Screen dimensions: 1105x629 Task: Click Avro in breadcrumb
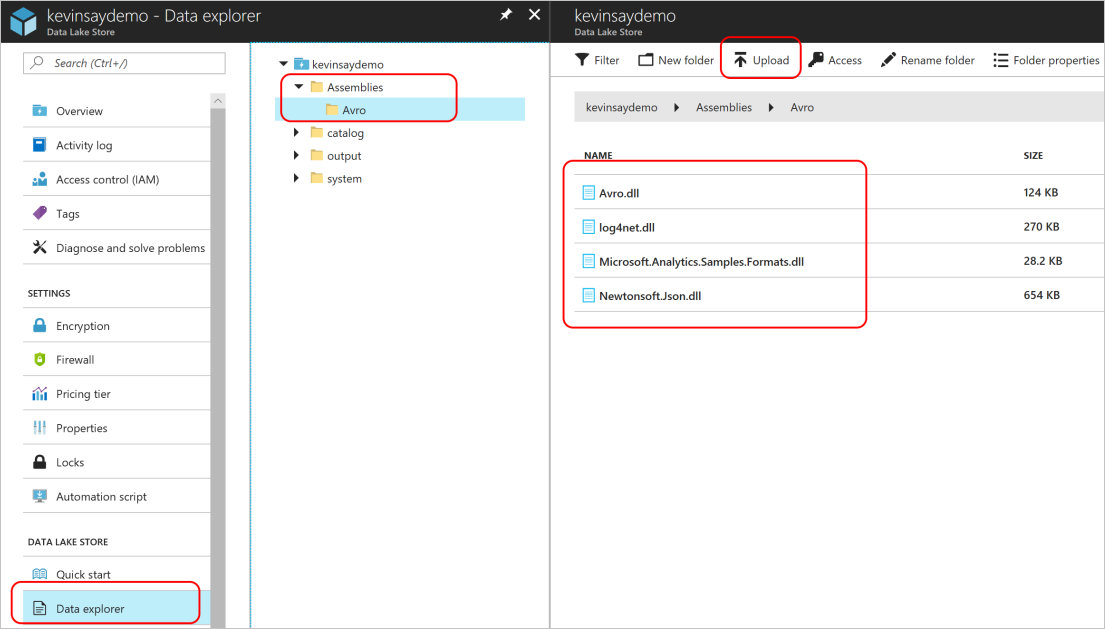tap(802, 107)
